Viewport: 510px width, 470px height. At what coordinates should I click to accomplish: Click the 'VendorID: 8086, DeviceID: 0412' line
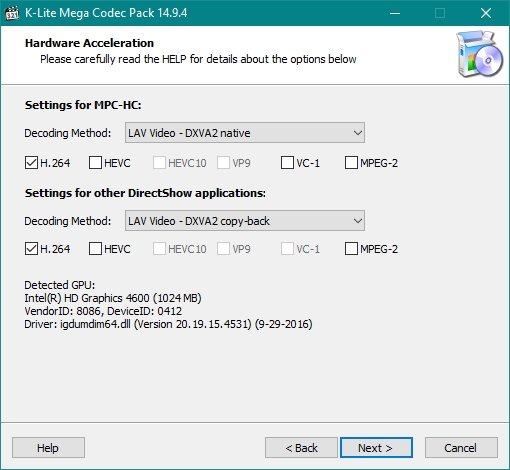point(103,311)
